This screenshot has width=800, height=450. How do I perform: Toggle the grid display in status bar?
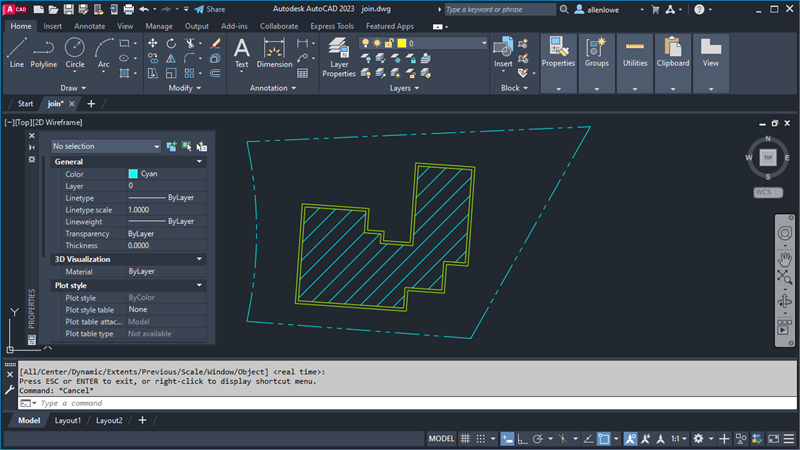pyautogui.click(x=465, y=438)
